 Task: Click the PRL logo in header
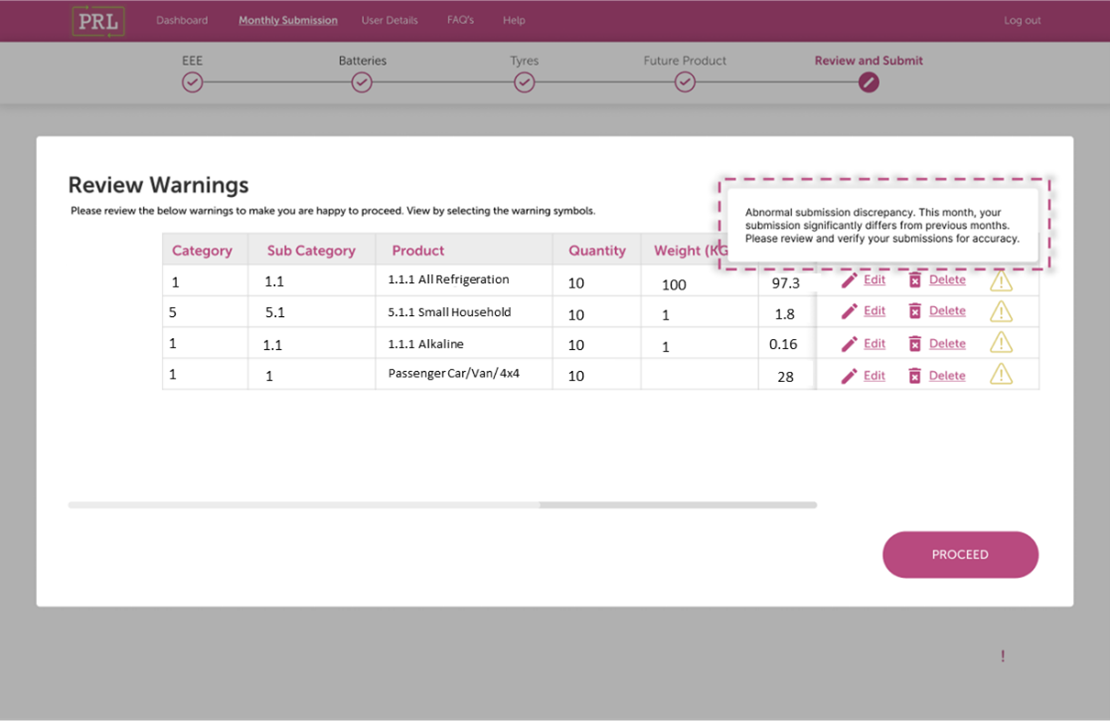[x=98, y=21]
